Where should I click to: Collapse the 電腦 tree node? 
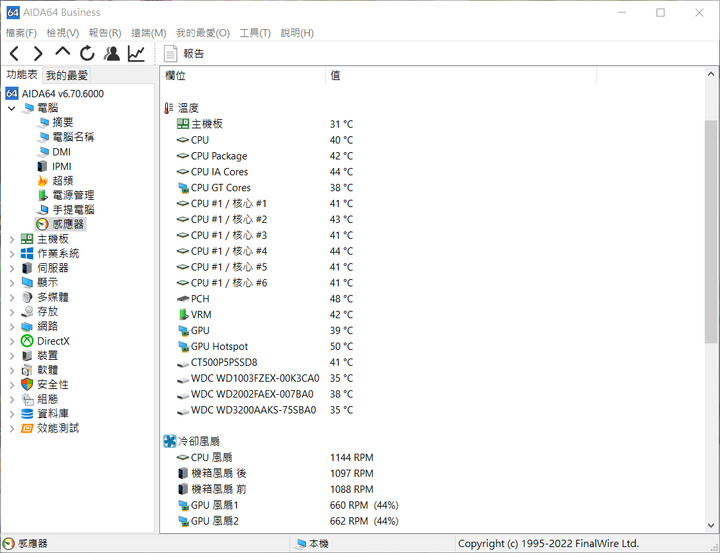12,108
